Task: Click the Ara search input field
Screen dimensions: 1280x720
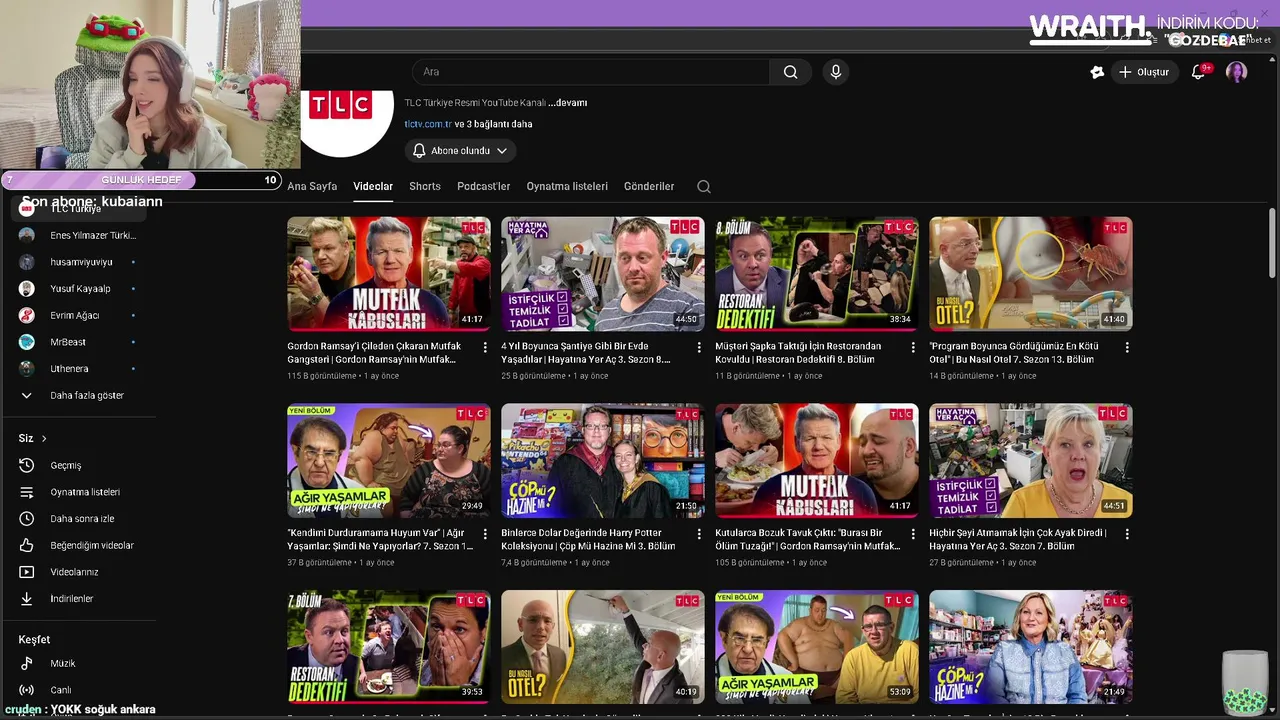Action: pos(591,72)
